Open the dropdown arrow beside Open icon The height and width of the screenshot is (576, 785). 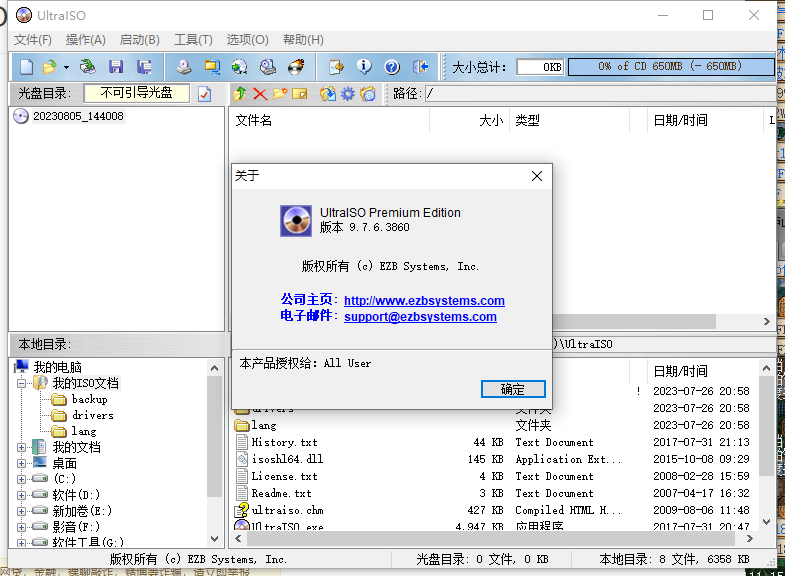[66, 67]
